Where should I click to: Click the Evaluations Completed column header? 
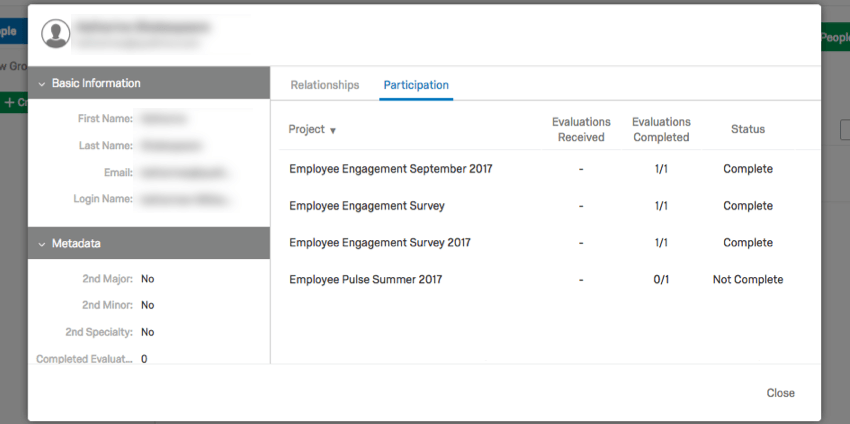click(x=661, y=130)
